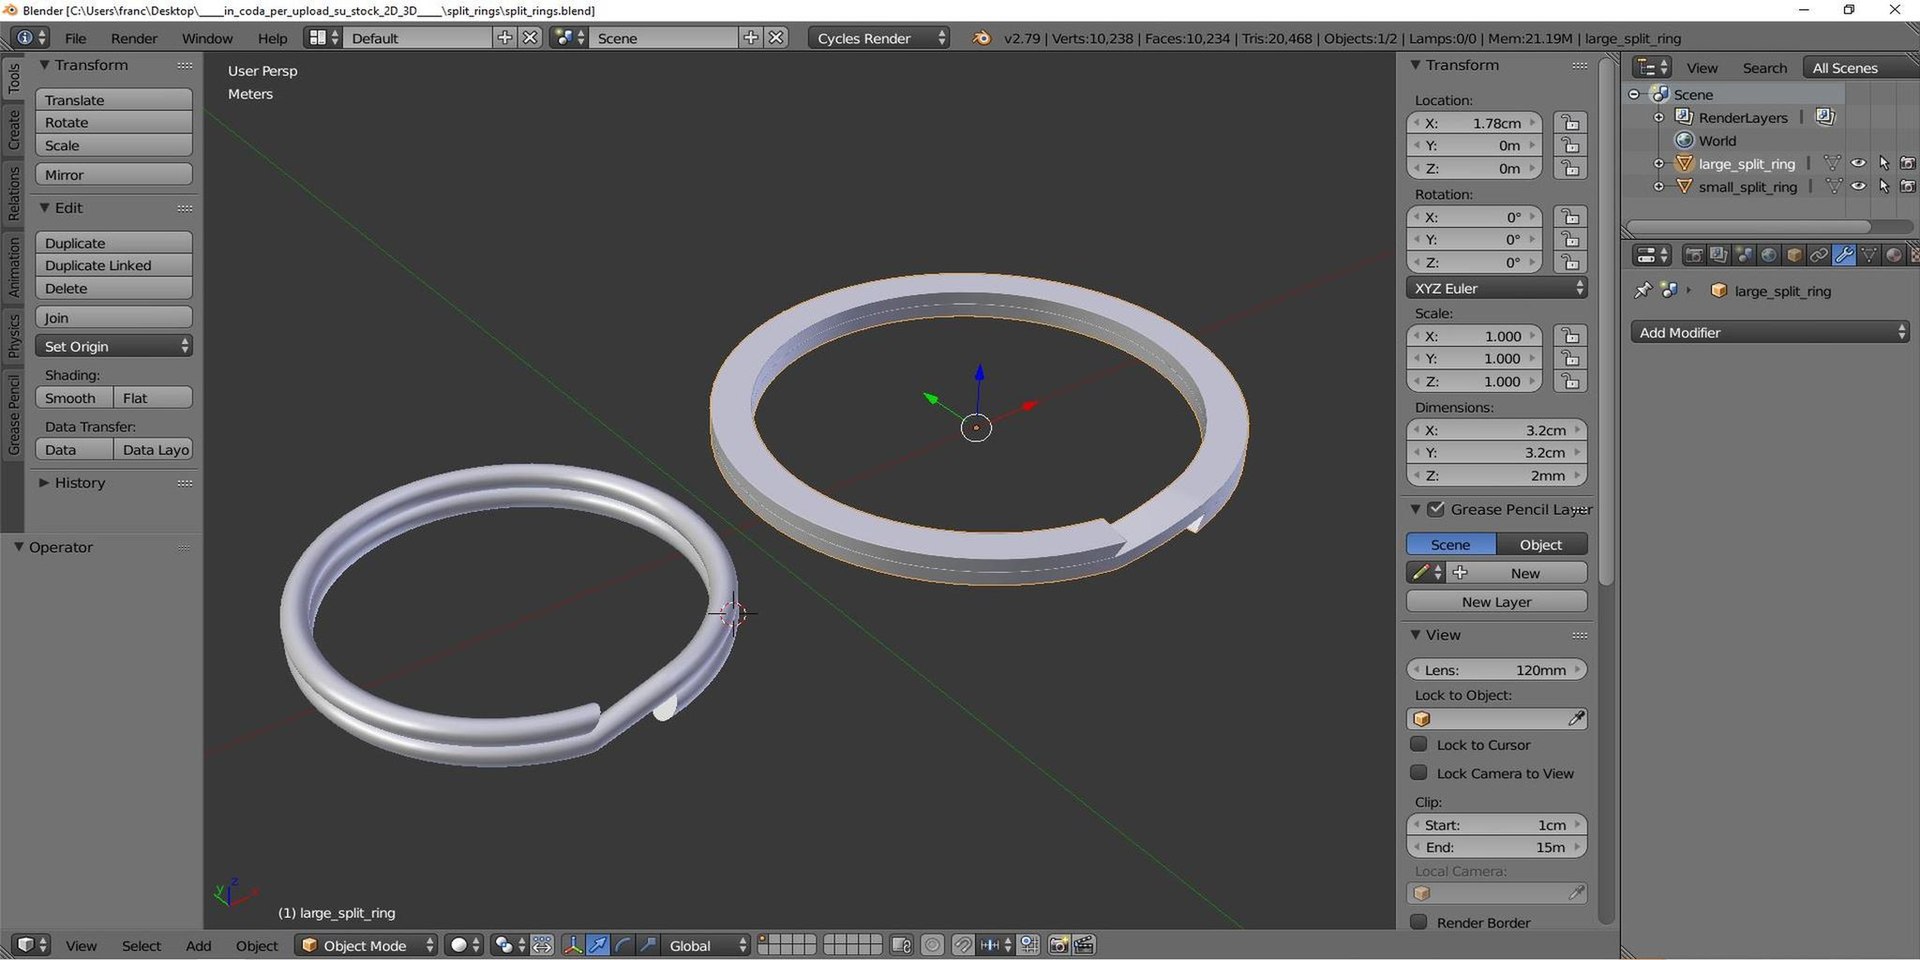Image resolution: width=1920 pixels, height=960 pixels.
Task: Switch to the Create tab in the tool shelf
Action: coord(13,129)
